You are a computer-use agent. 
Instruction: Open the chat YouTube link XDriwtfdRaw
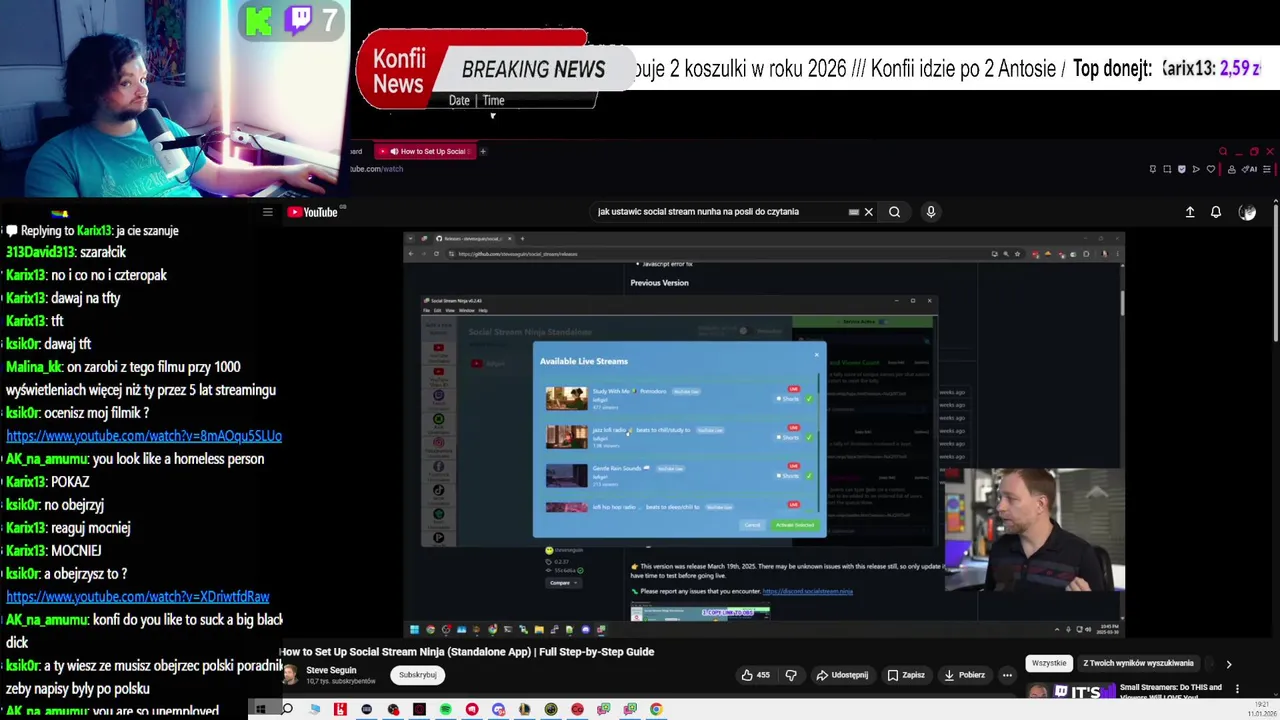pos(138,597)
